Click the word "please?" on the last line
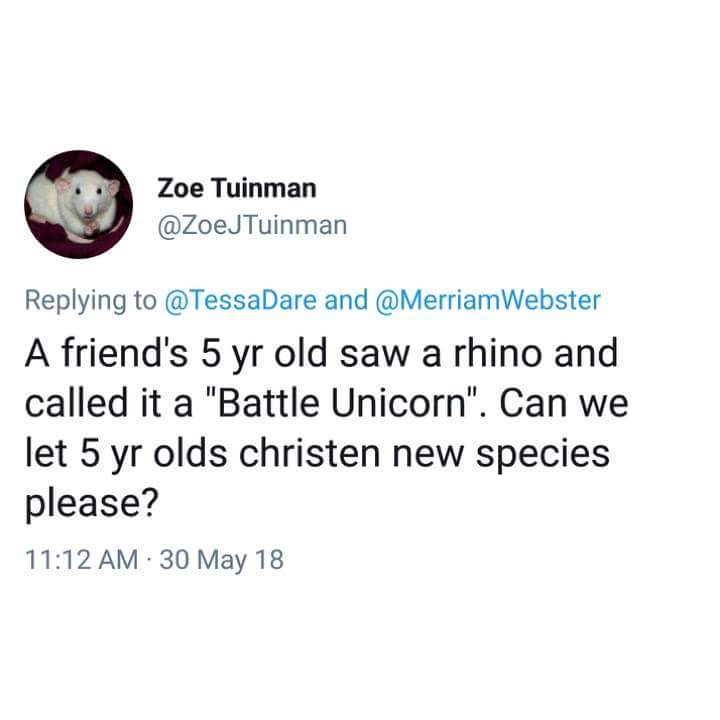This screenshot has height=720, width=720. click(92, 503)
